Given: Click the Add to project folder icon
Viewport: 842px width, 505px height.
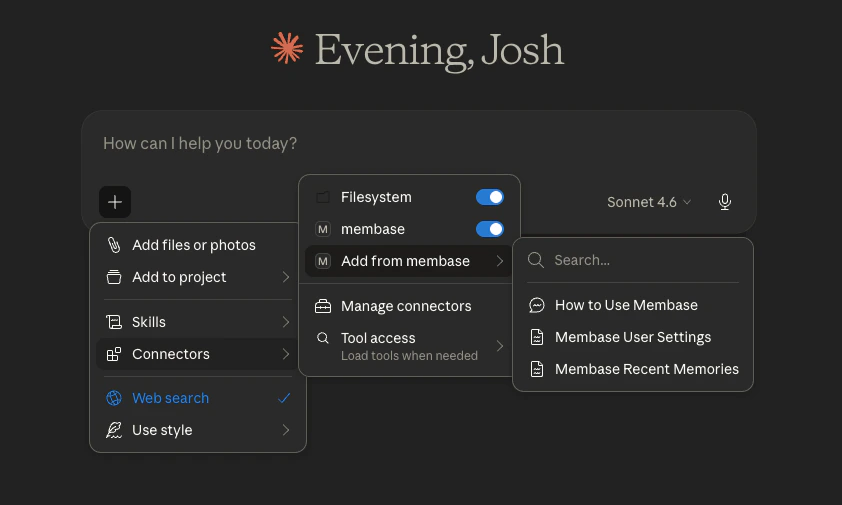Looking at the screenshot, I should click(114, 277).
